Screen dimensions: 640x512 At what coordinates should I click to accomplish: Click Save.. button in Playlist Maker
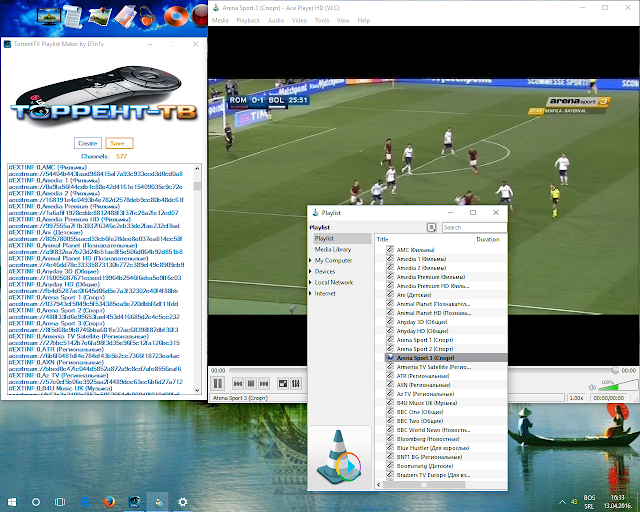click(119, 143)
